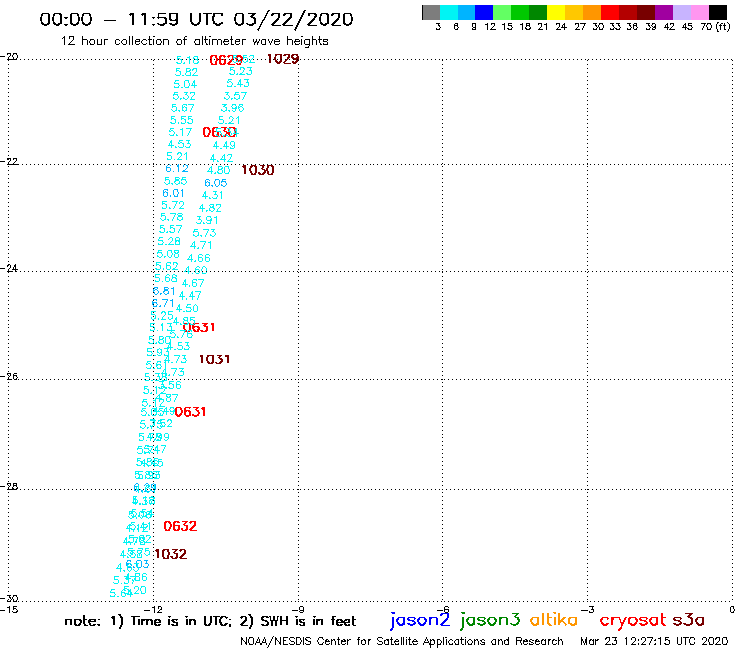Select wave height value '5.55'
The width and height of the screenshot is (740, 650).
(182, 120)
